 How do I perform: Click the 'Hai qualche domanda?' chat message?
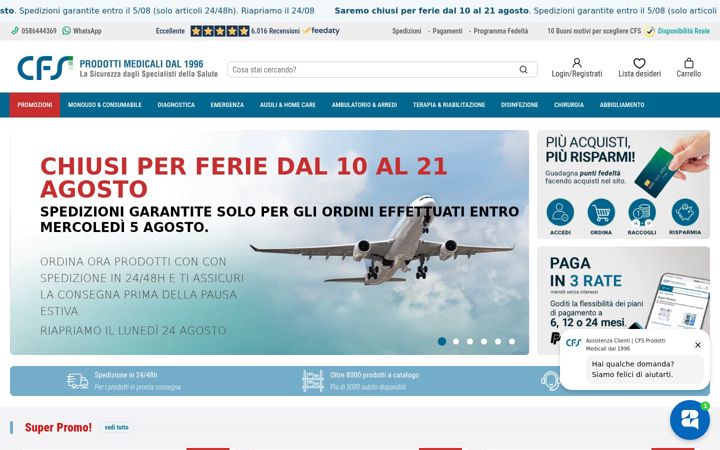coord(645,369)
